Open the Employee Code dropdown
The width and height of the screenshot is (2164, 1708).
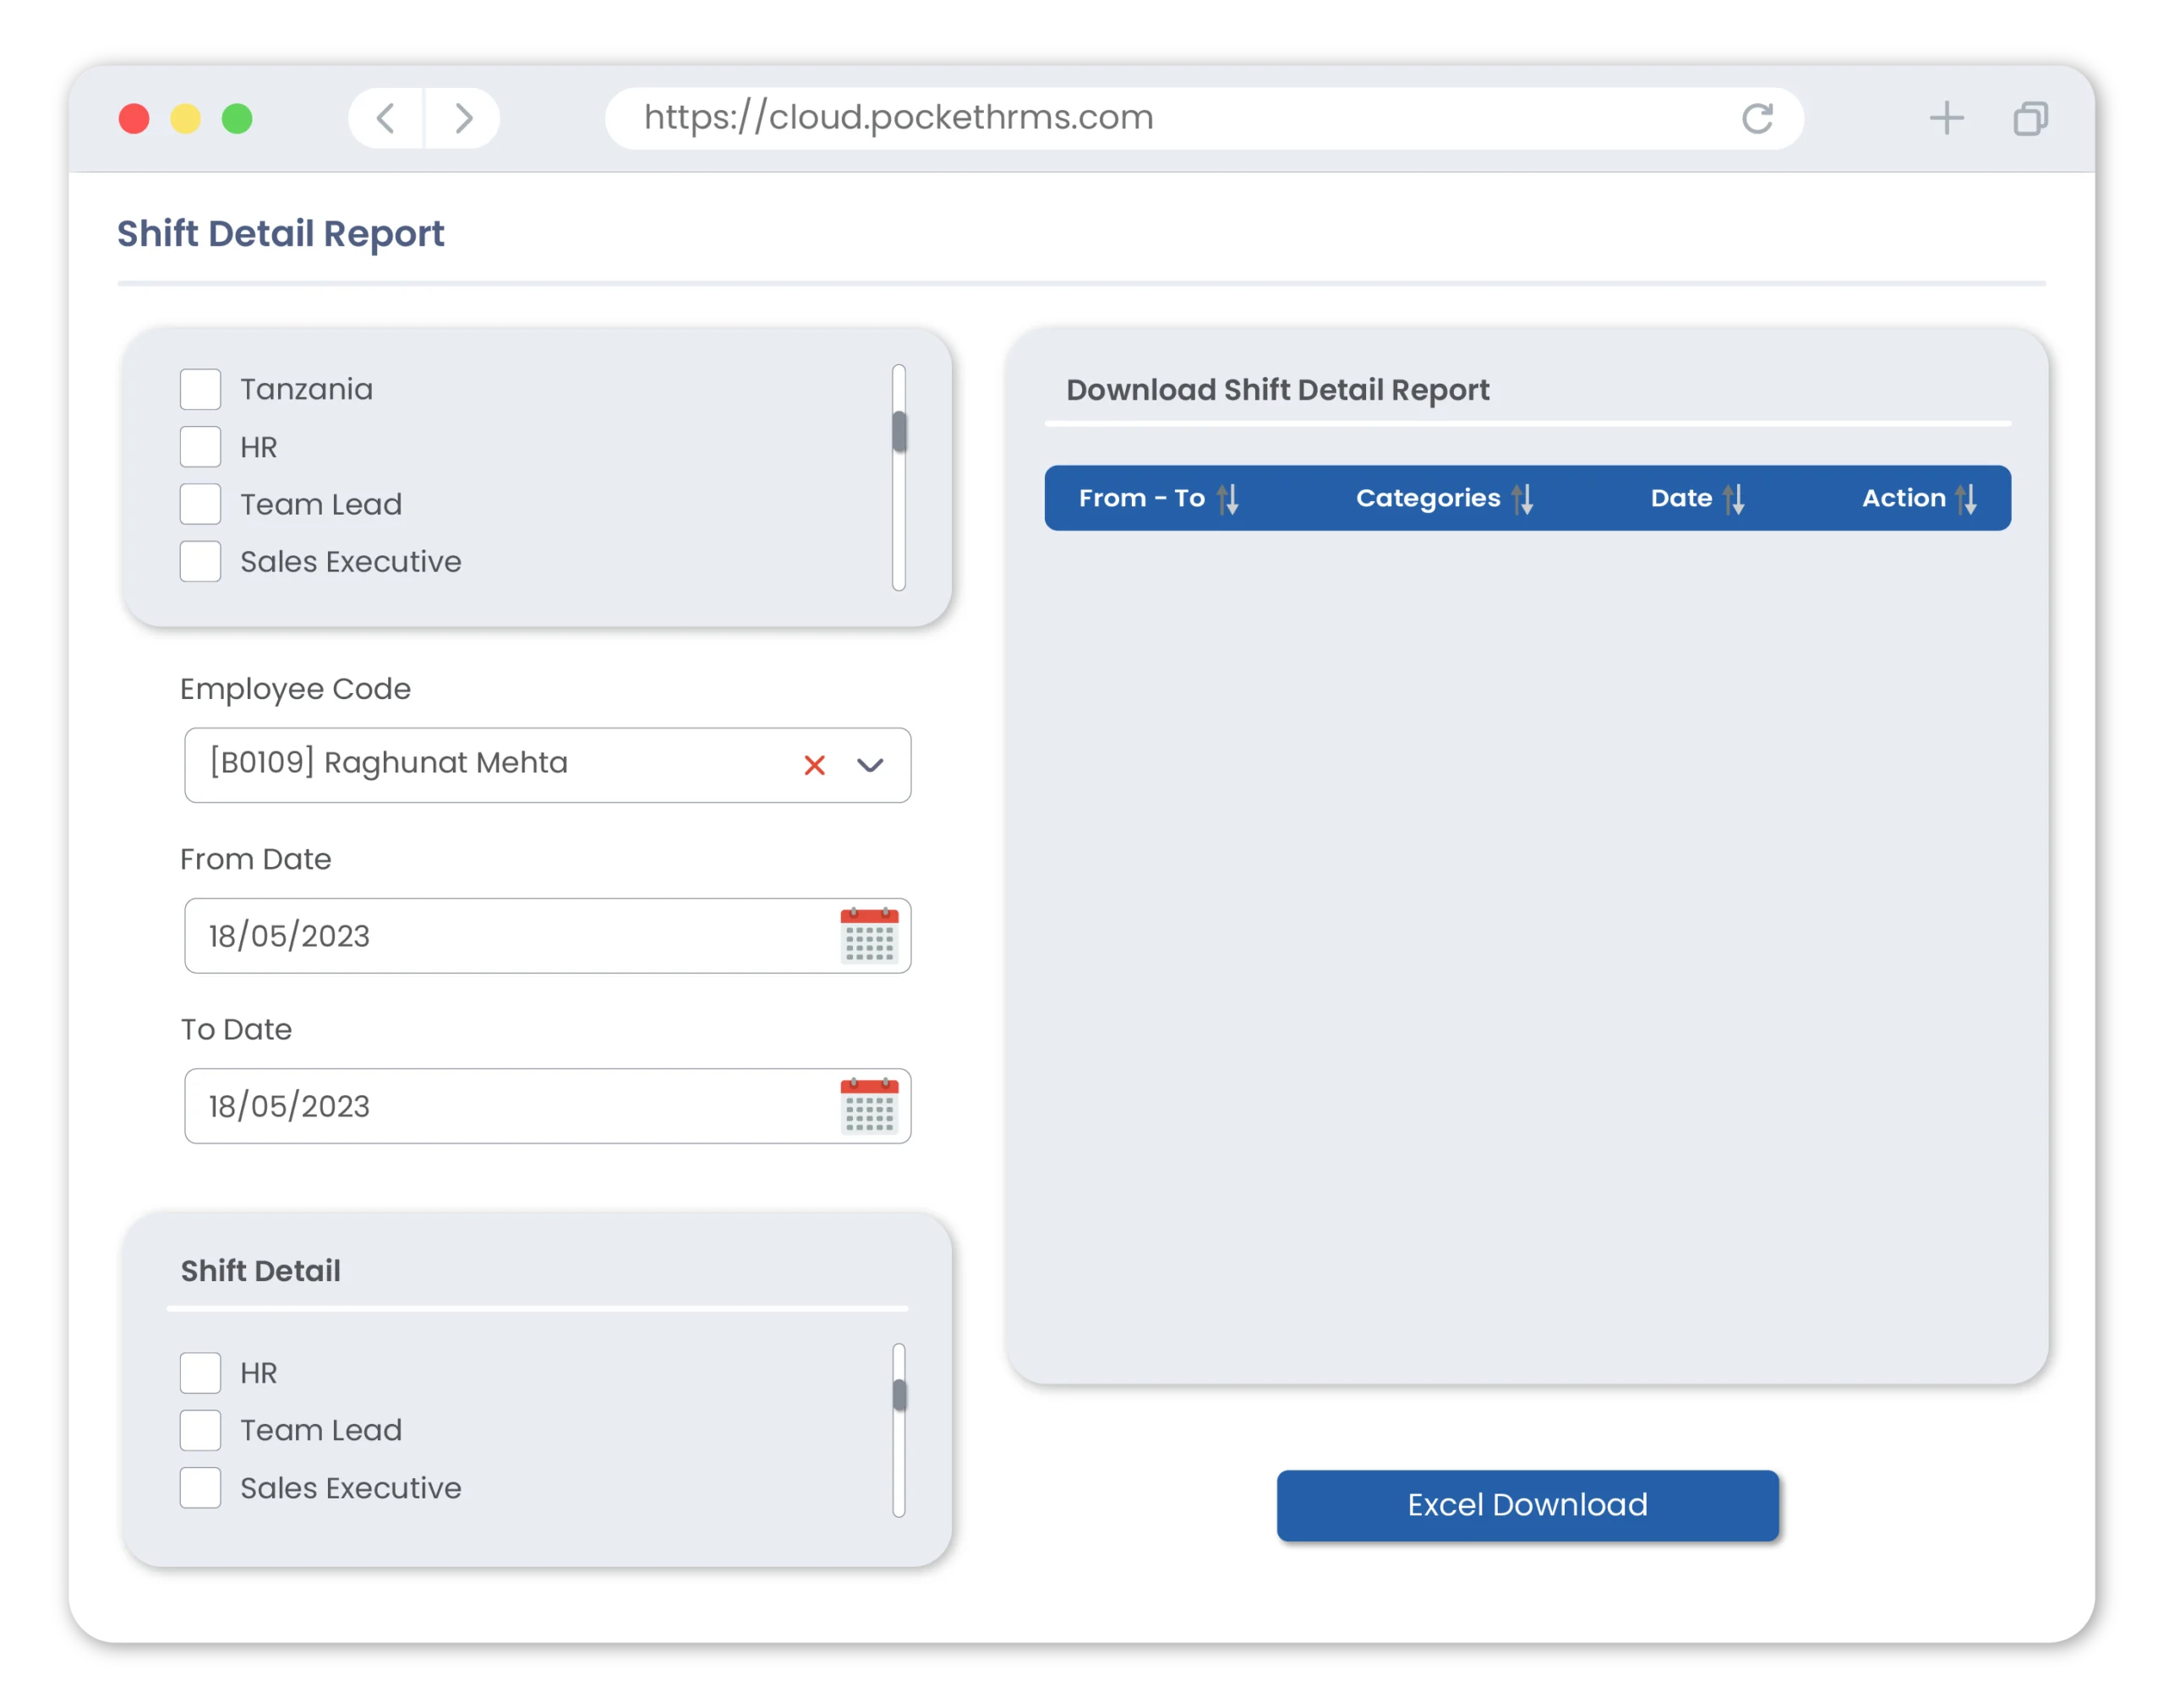pyautogui.click(x=870, y=761)
